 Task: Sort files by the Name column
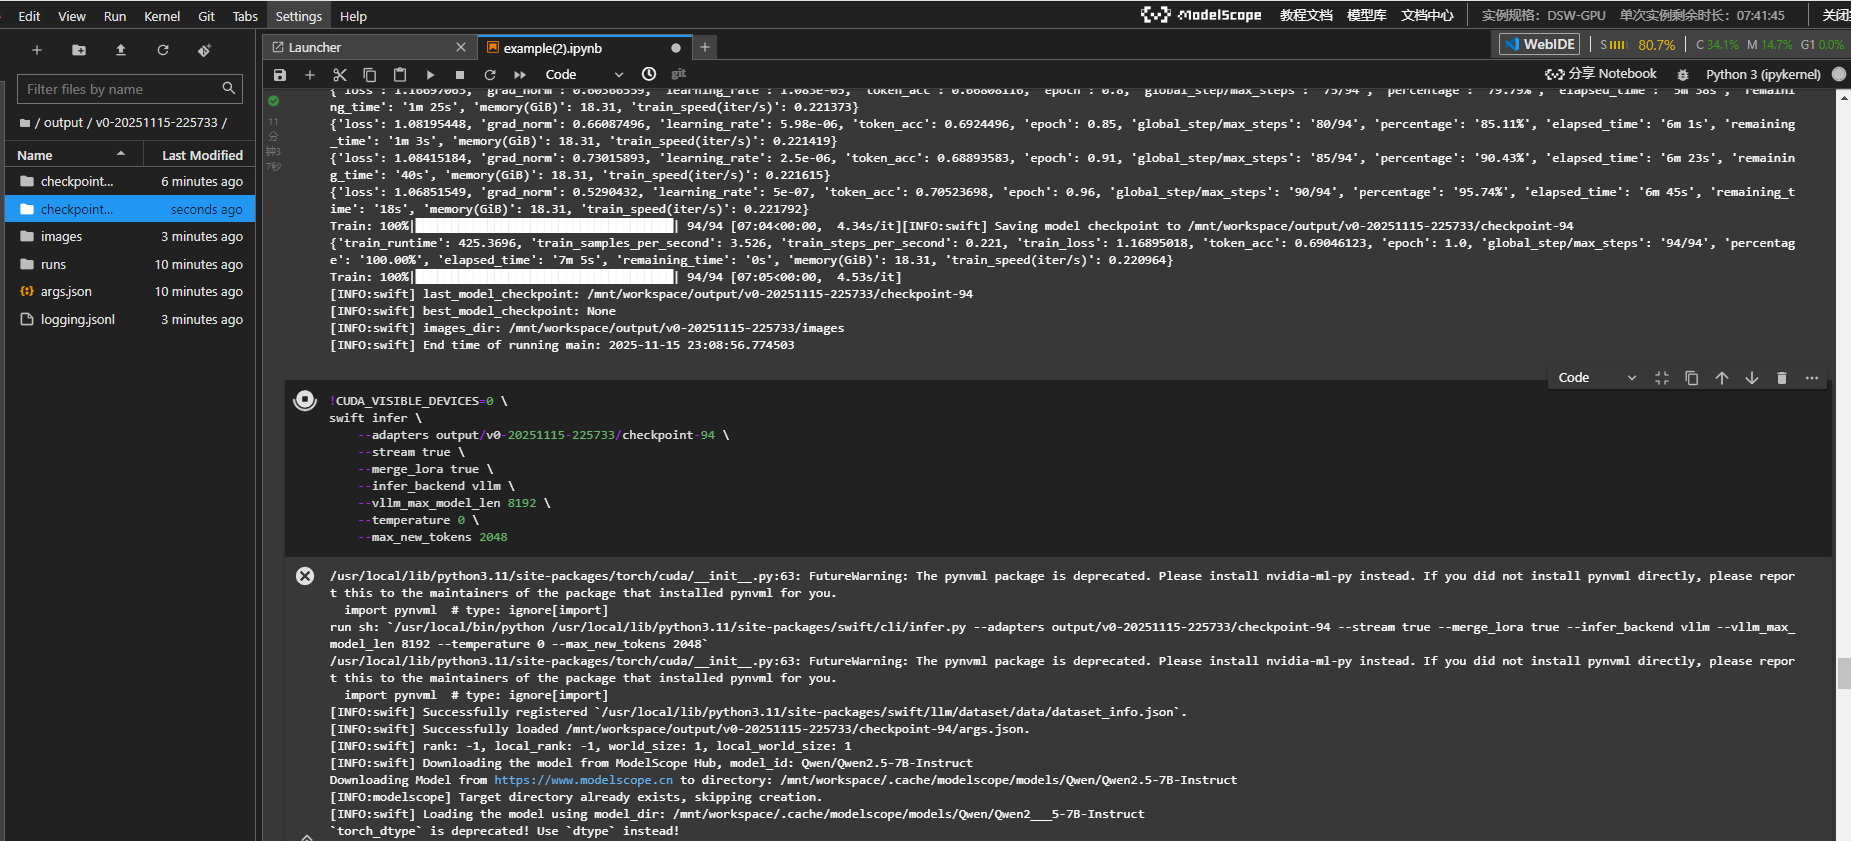(x=71, y=155)
